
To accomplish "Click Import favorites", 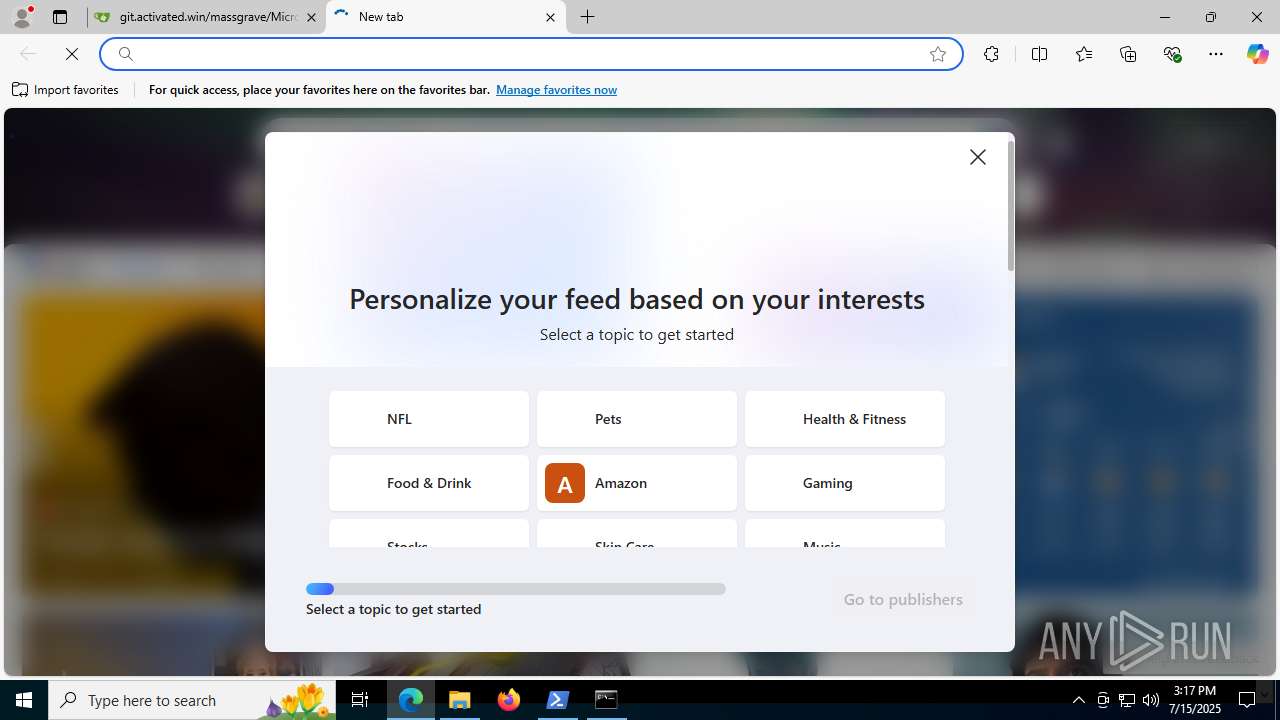I will pyautogui.click(x=66, y=90).
